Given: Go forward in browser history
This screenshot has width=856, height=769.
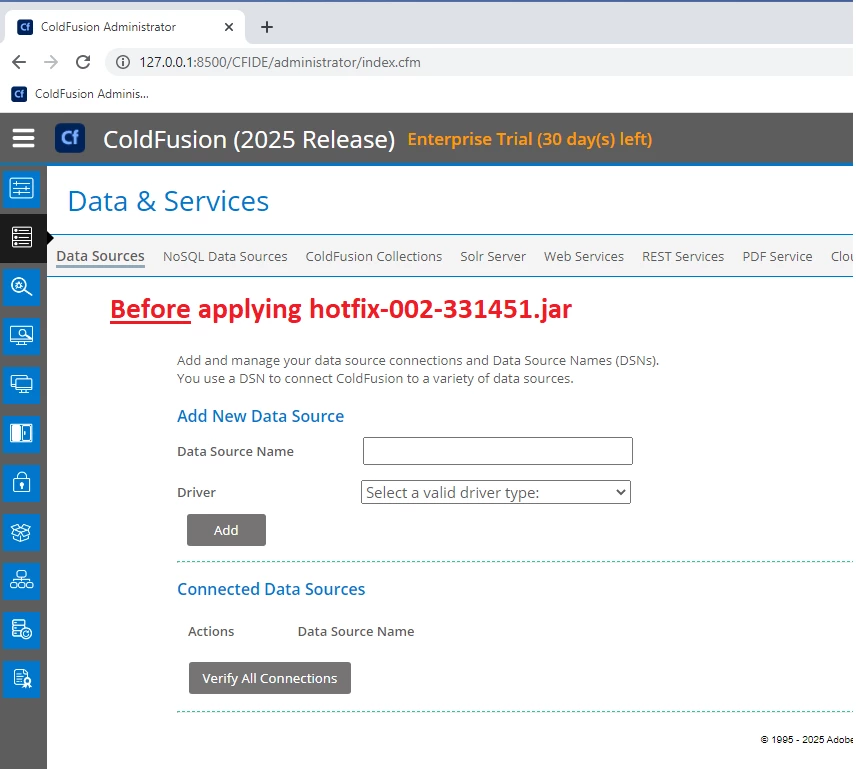Looking at the screenshot, I should pos(51,62).
